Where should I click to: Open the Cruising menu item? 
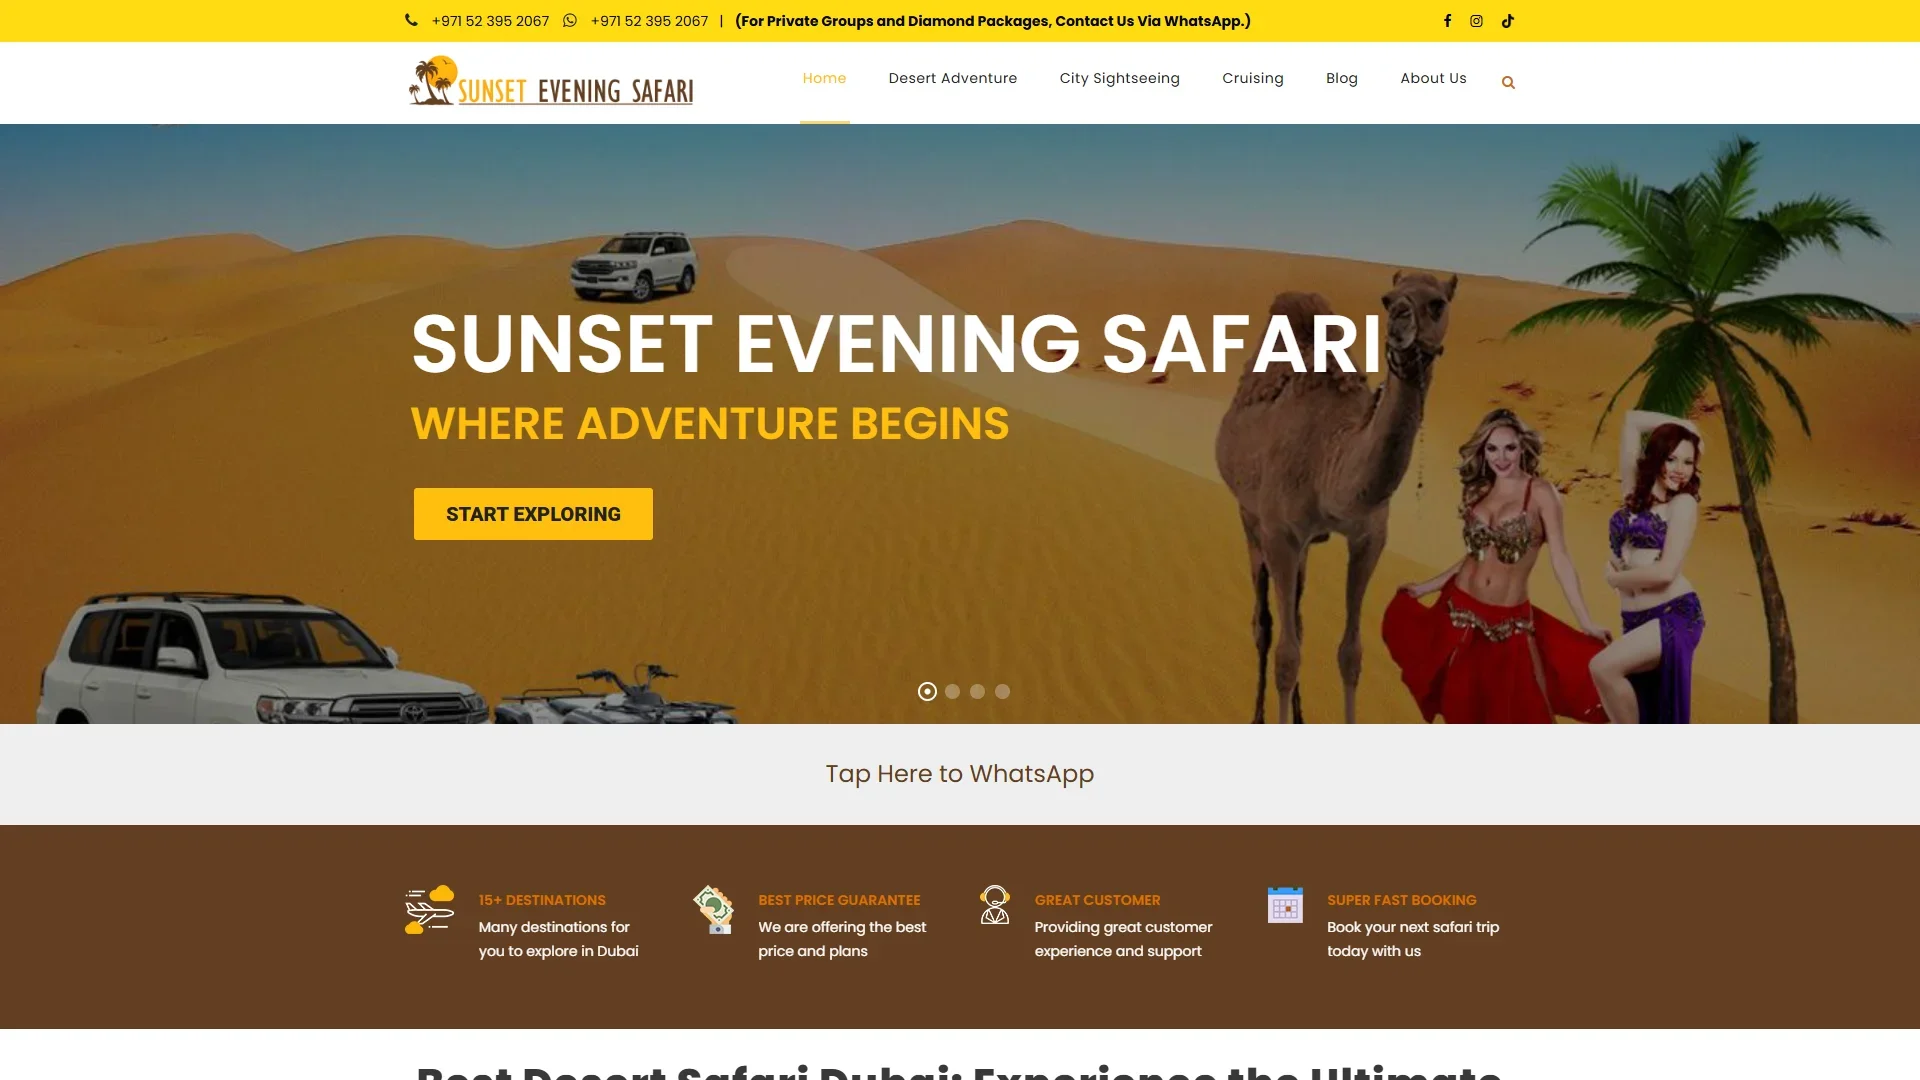1253,78
